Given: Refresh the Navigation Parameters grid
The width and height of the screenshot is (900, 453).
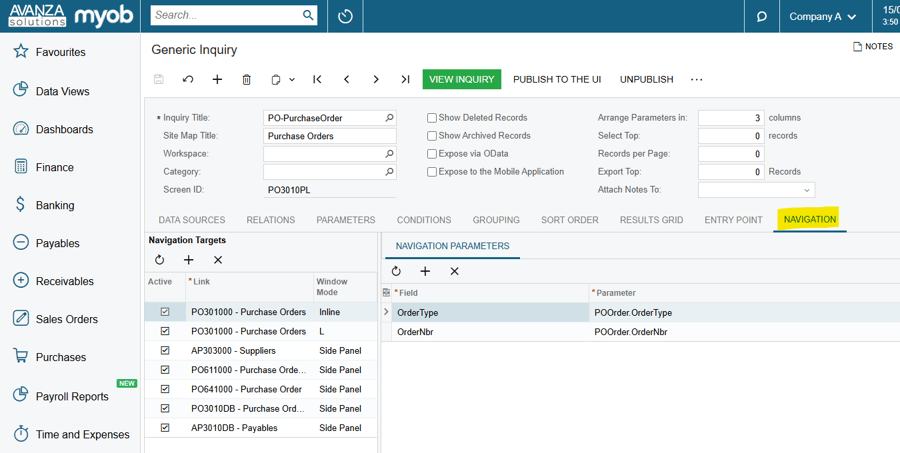Looking at the screenshot, I should click(396, 271).
